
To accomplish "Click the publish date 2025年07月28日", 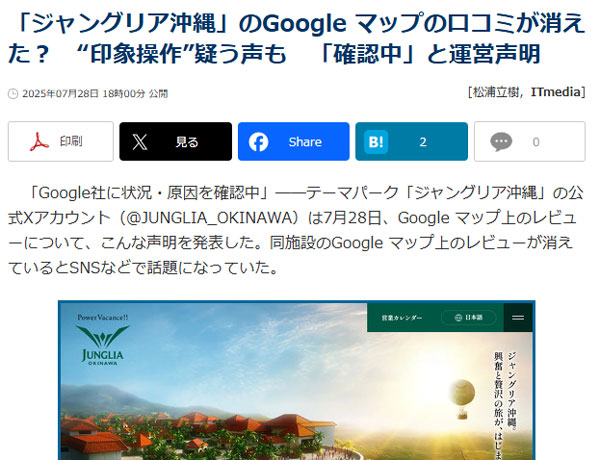I will point(60,94).
